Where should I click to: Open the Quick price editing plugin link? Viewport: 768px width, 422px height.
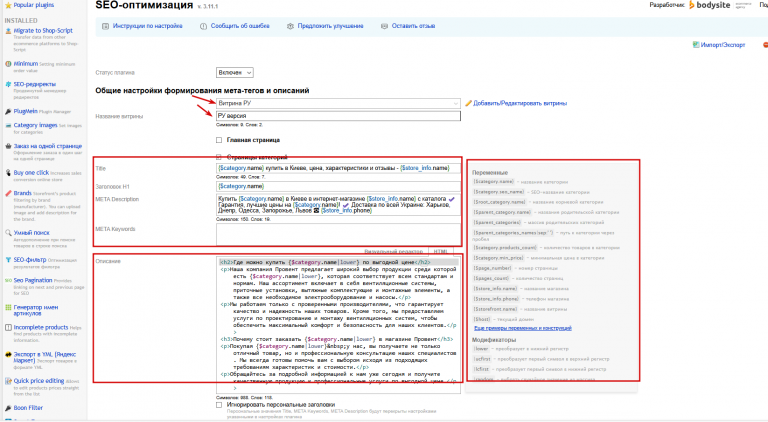39,381
